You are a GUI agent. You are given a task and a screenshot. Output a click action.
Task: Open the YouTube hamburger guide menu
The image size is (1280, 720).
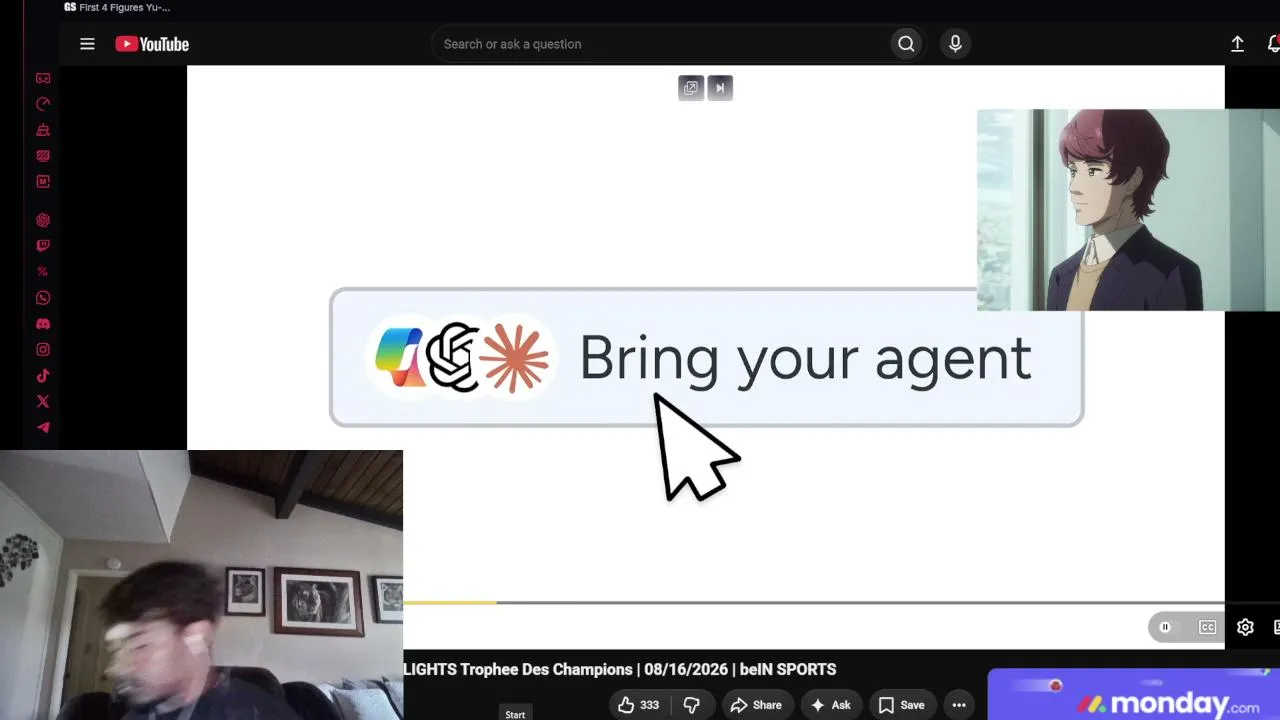87,44
